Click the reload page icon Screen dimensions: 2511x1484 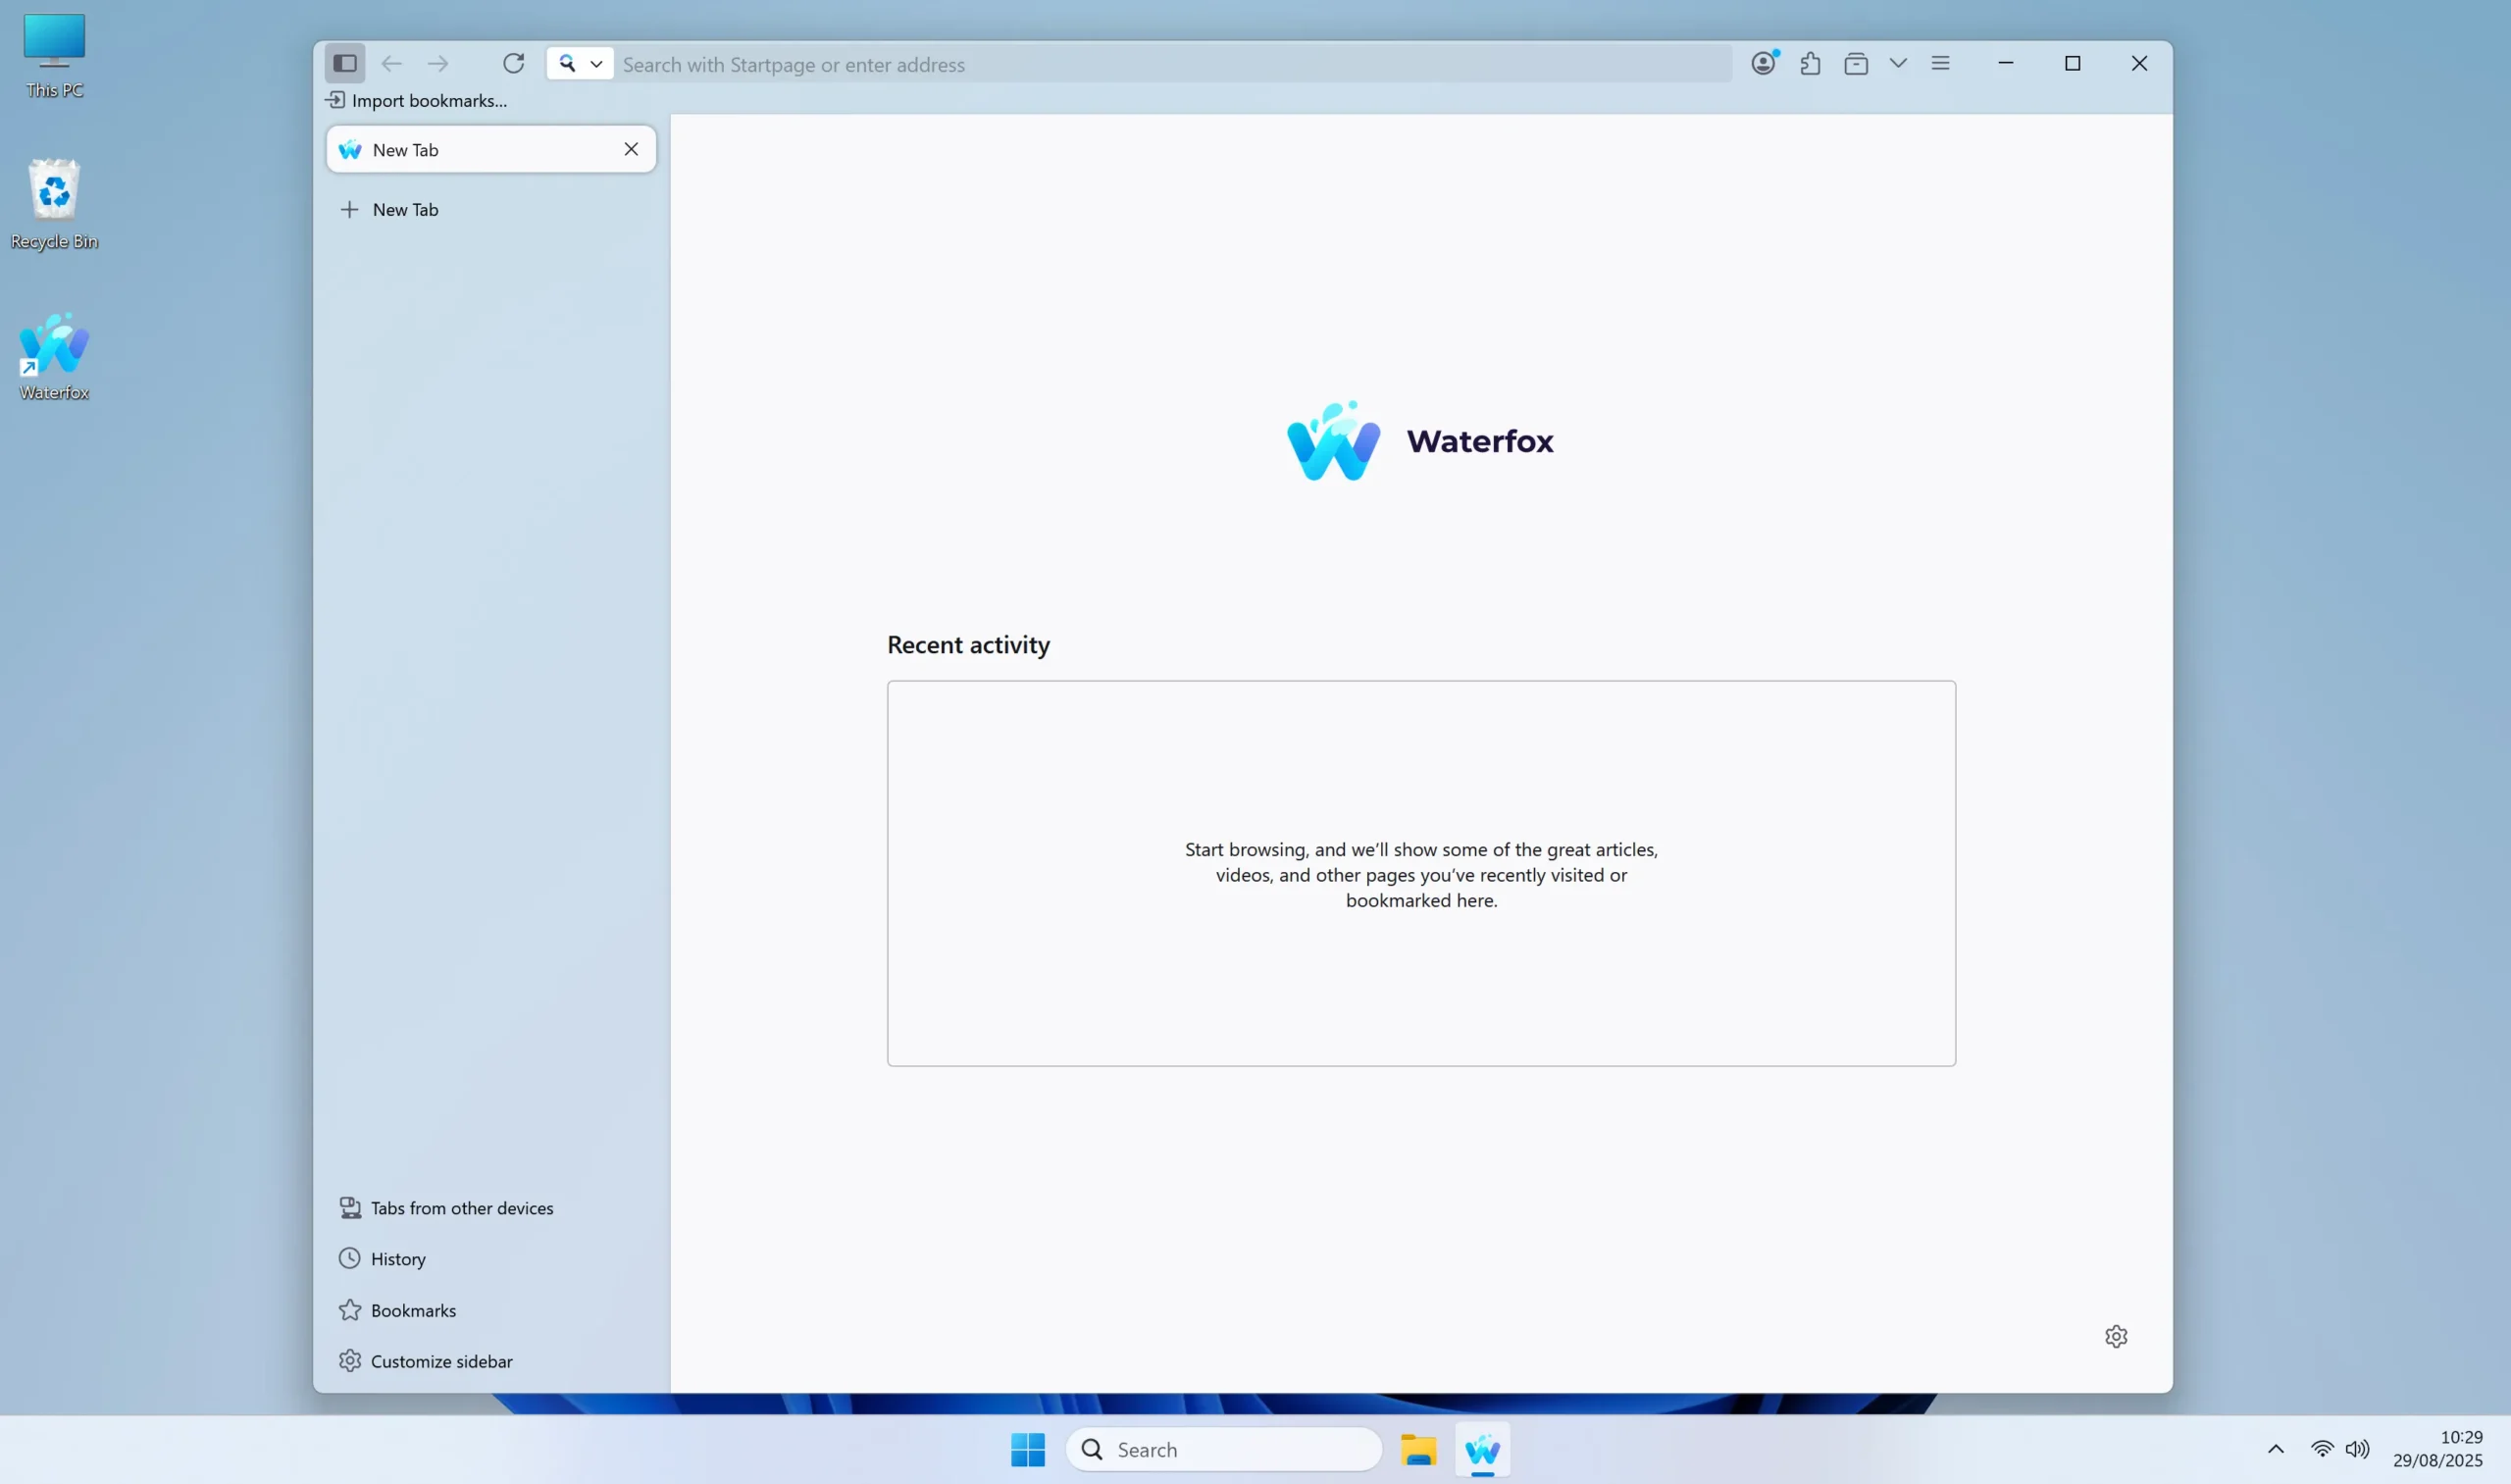click(x=513, y=63)
